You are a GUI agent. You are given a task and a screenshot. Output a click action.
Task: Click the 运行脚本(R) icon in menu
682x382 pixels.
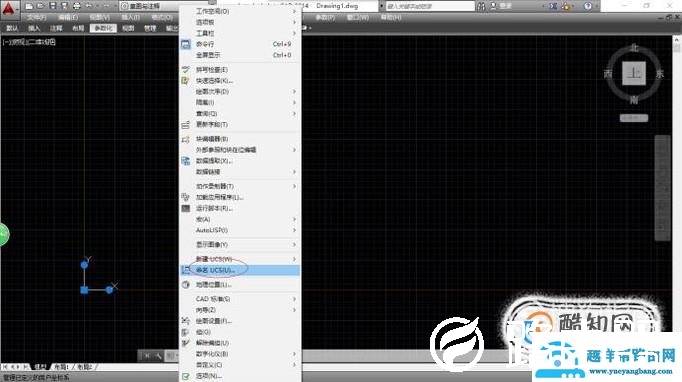(x=186, y=208)
